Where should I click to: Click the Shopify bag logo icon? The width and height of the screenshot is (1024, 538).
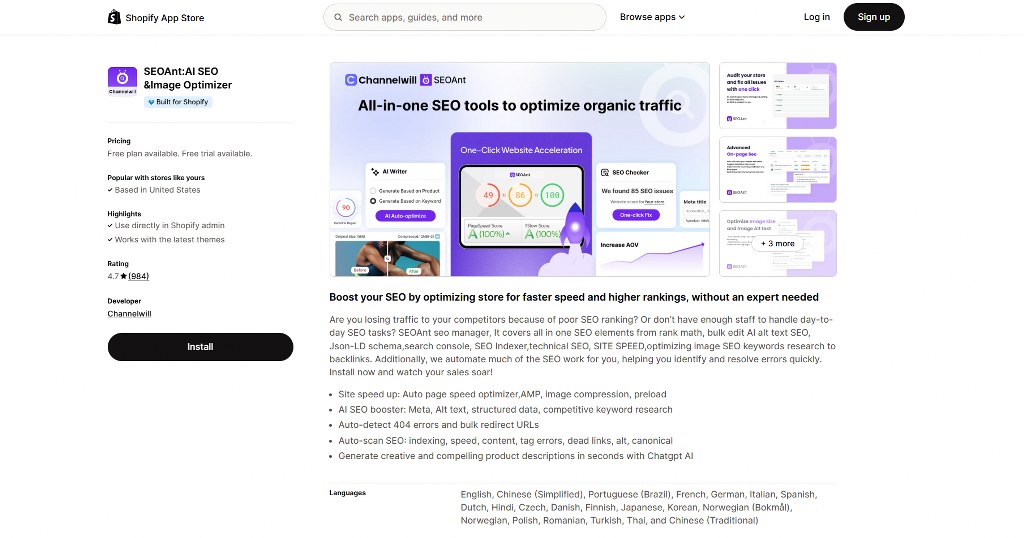114,17
